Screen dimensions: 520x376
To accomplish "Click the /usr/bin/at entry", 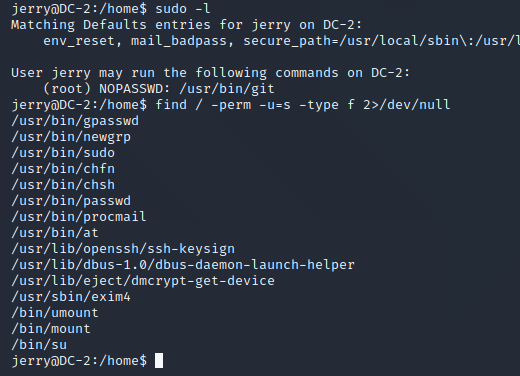I will coord(55,233).
